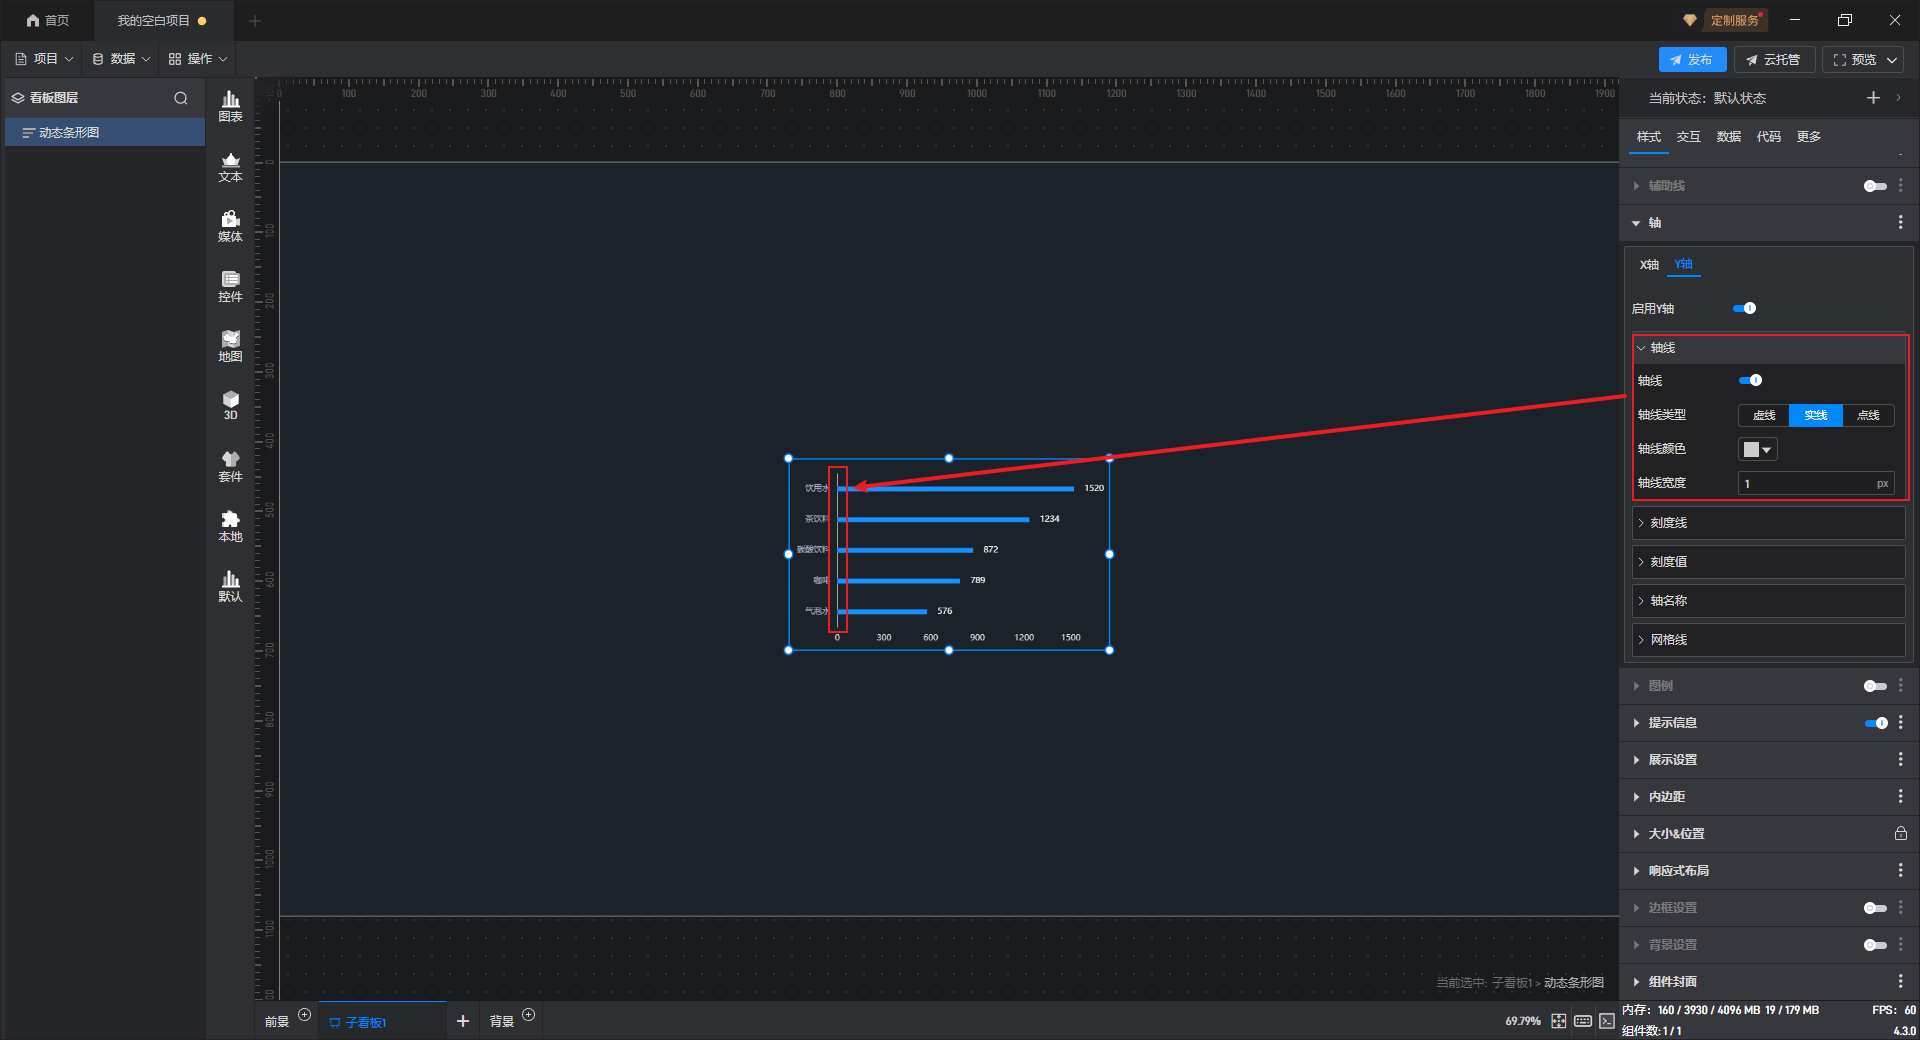Viewport: 1920px width, 1040px height.
Task: Open the more options menu for 提示信息
Action: [1901, 723]
